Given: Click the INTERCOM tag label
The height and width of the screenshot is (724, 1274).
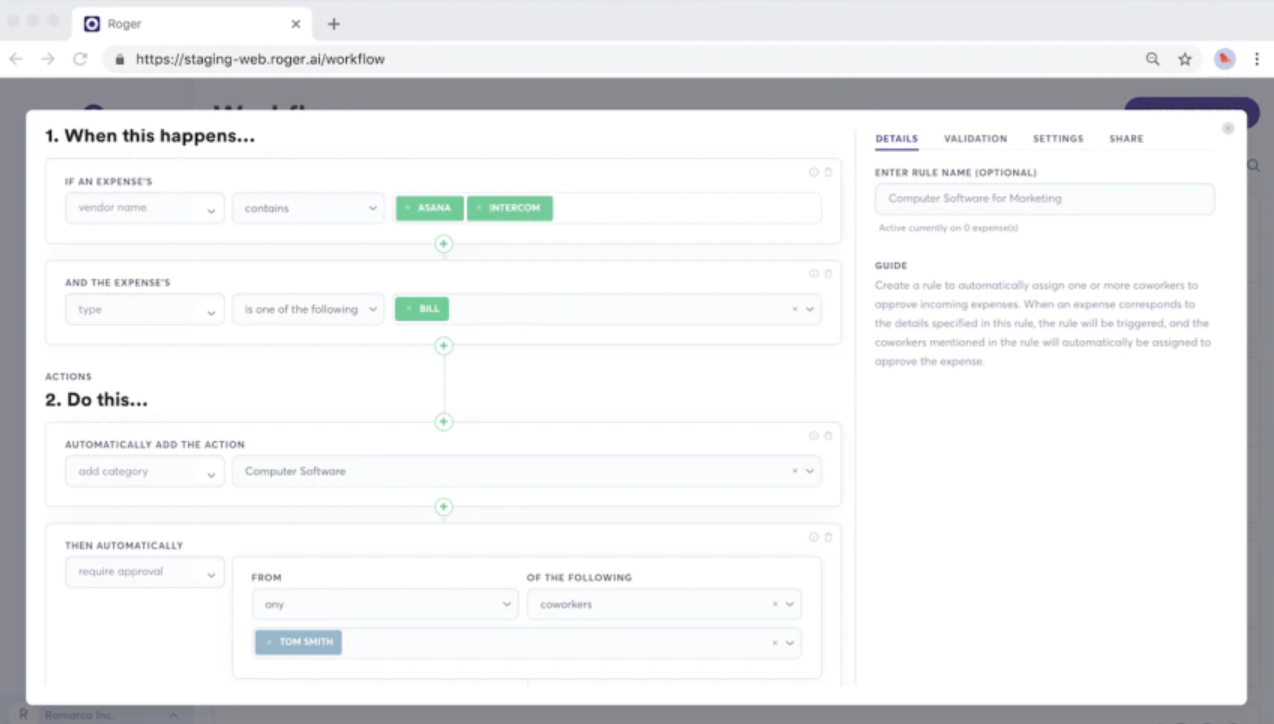Looking at the screenshot, I should [x=515, y=208].
